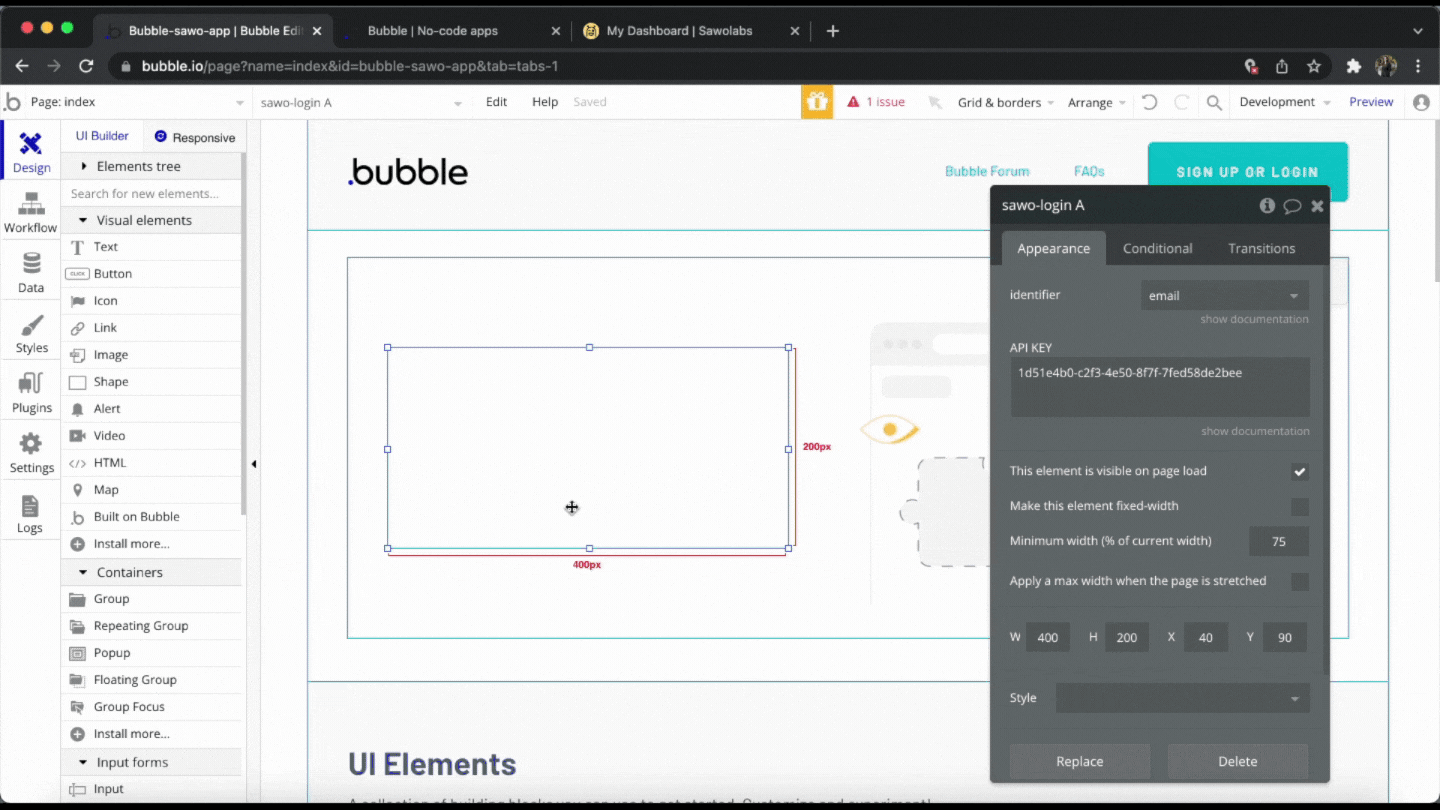Select the Map element
The width and height of the screenshot is (1440, 810).
152,489
